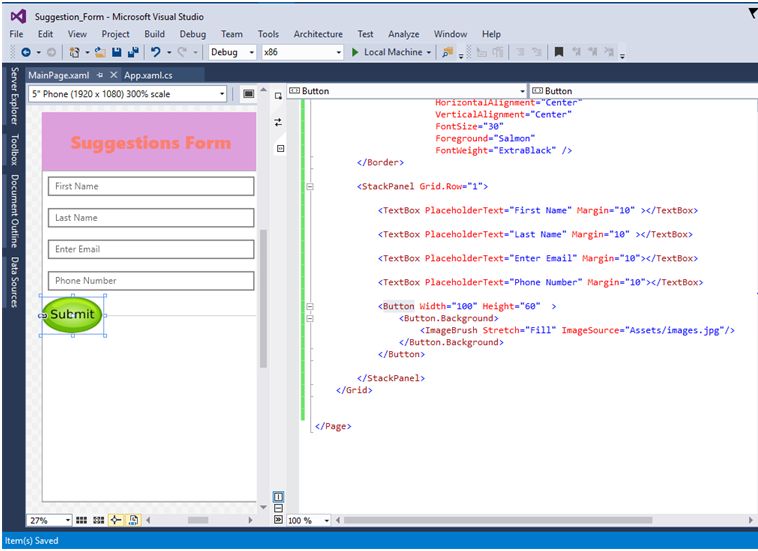This screenshot has width=758, height=551.
Task: Switch to the App.xaml.cs tab
Action: (147, 75)
